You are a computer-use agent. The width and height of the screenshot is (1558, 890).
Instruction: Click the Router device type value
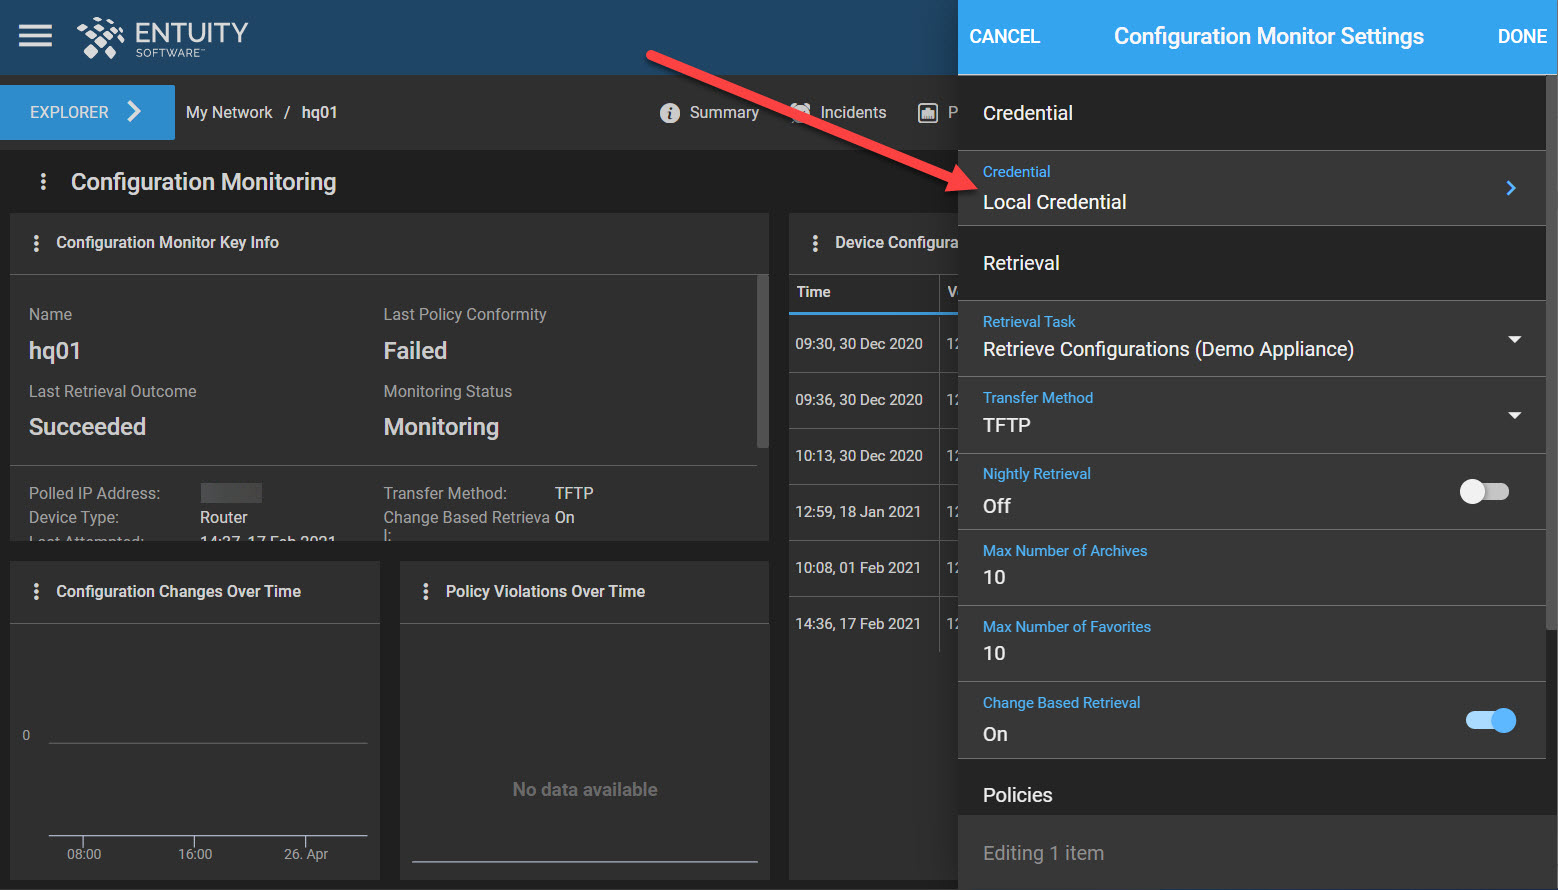[224, 518]
